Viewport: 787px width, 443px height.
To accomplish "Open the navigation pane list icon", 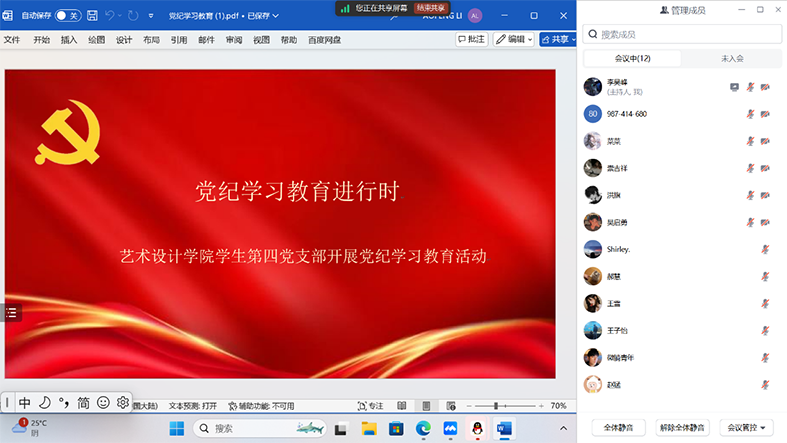I will point(12,313).
